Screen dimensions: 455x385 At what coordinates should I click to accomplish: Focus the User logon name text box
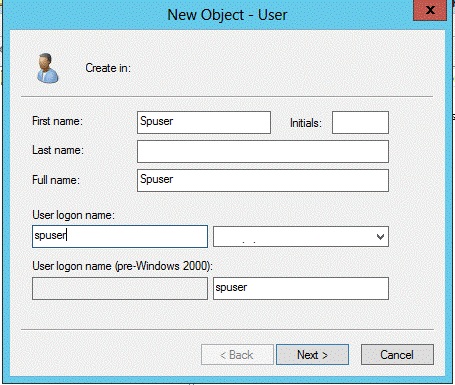click(120, 236)
